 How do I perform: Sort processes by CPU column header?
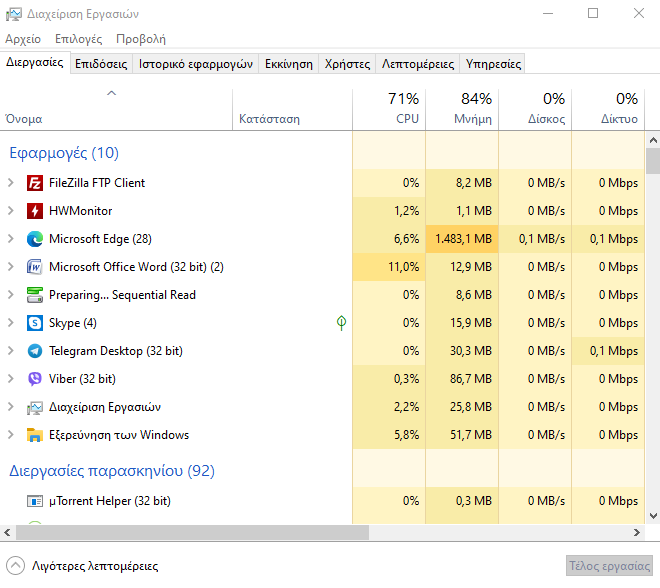389,109
